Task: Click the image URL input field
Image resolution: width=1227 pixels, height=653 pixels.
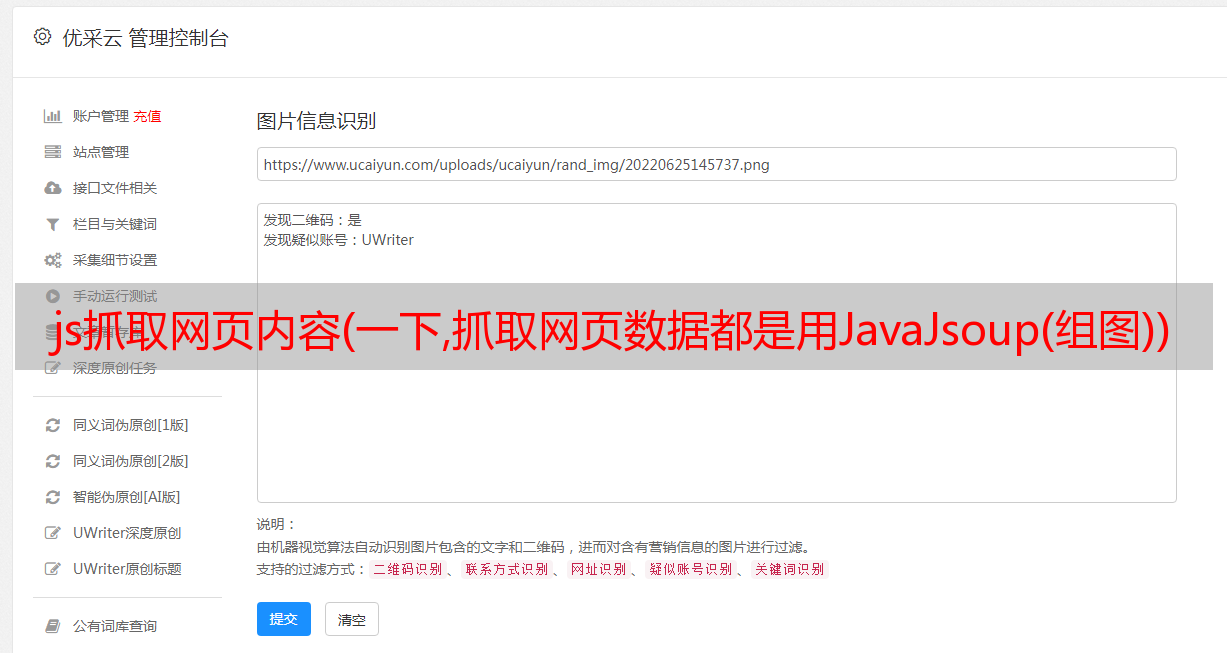Action: [716, 164]
